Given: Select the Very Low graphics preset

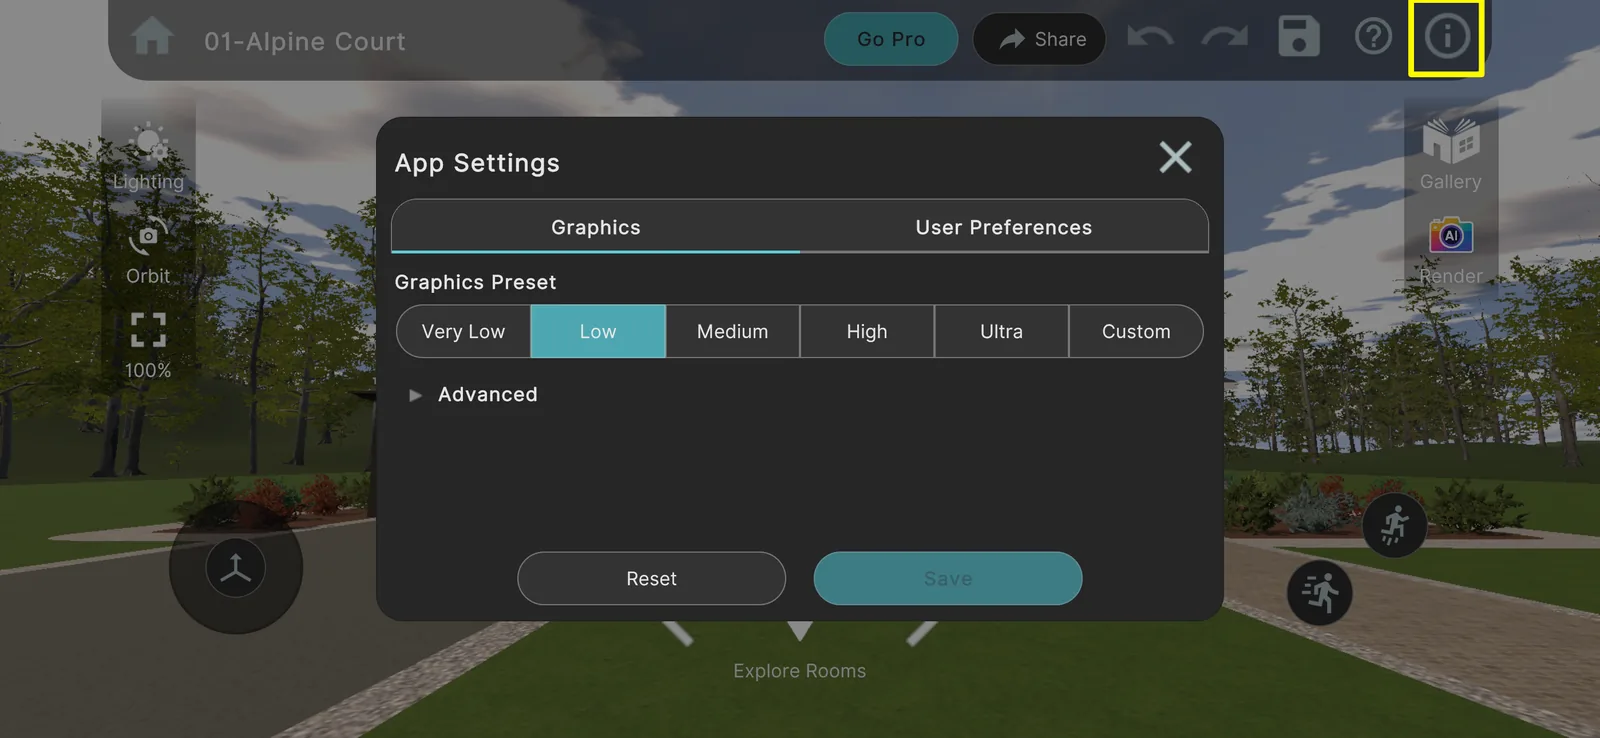Looking at the screenshot, I should tap(463, 331).
